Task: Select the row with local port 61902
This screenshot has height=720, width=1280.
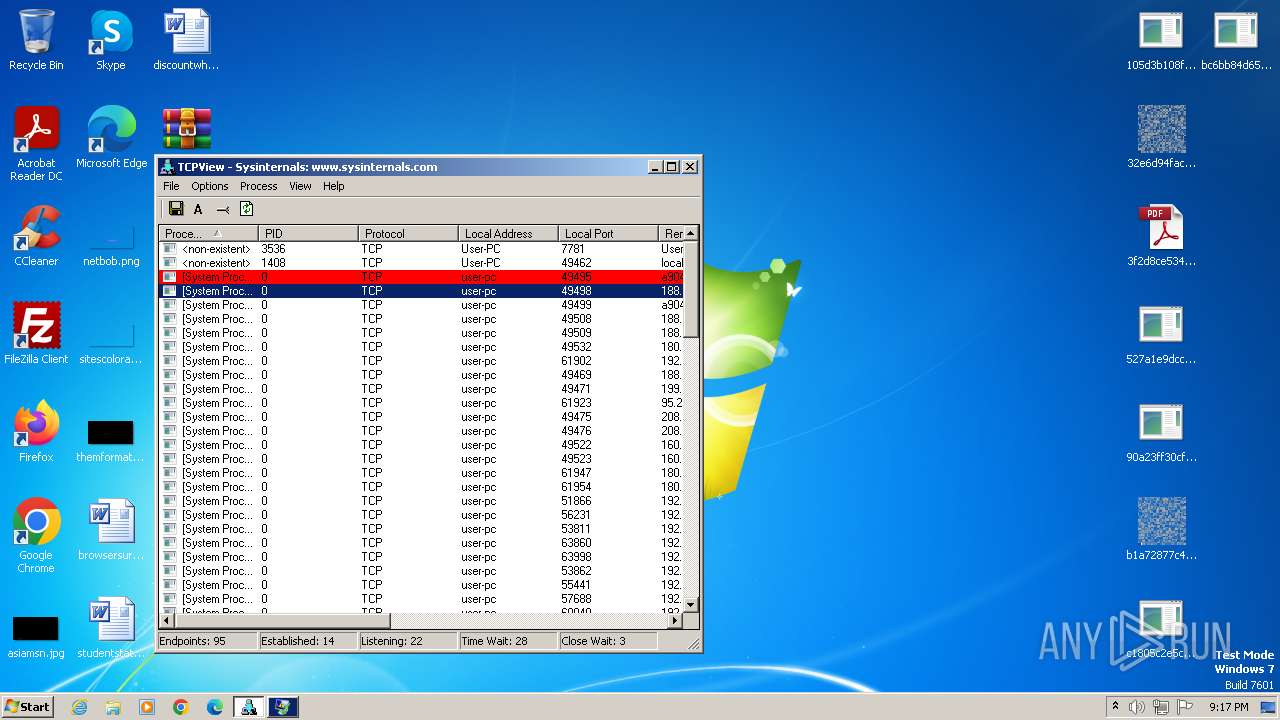Action: coord(421,361)
